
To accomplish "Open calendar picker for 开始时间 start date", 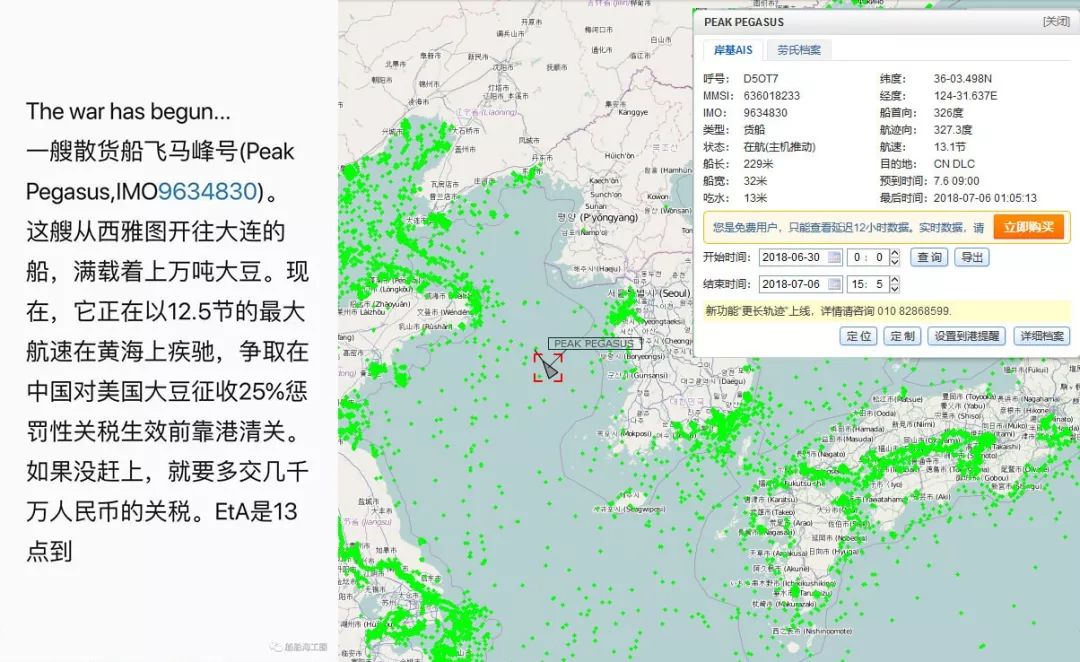I will [x=834, y=257].
